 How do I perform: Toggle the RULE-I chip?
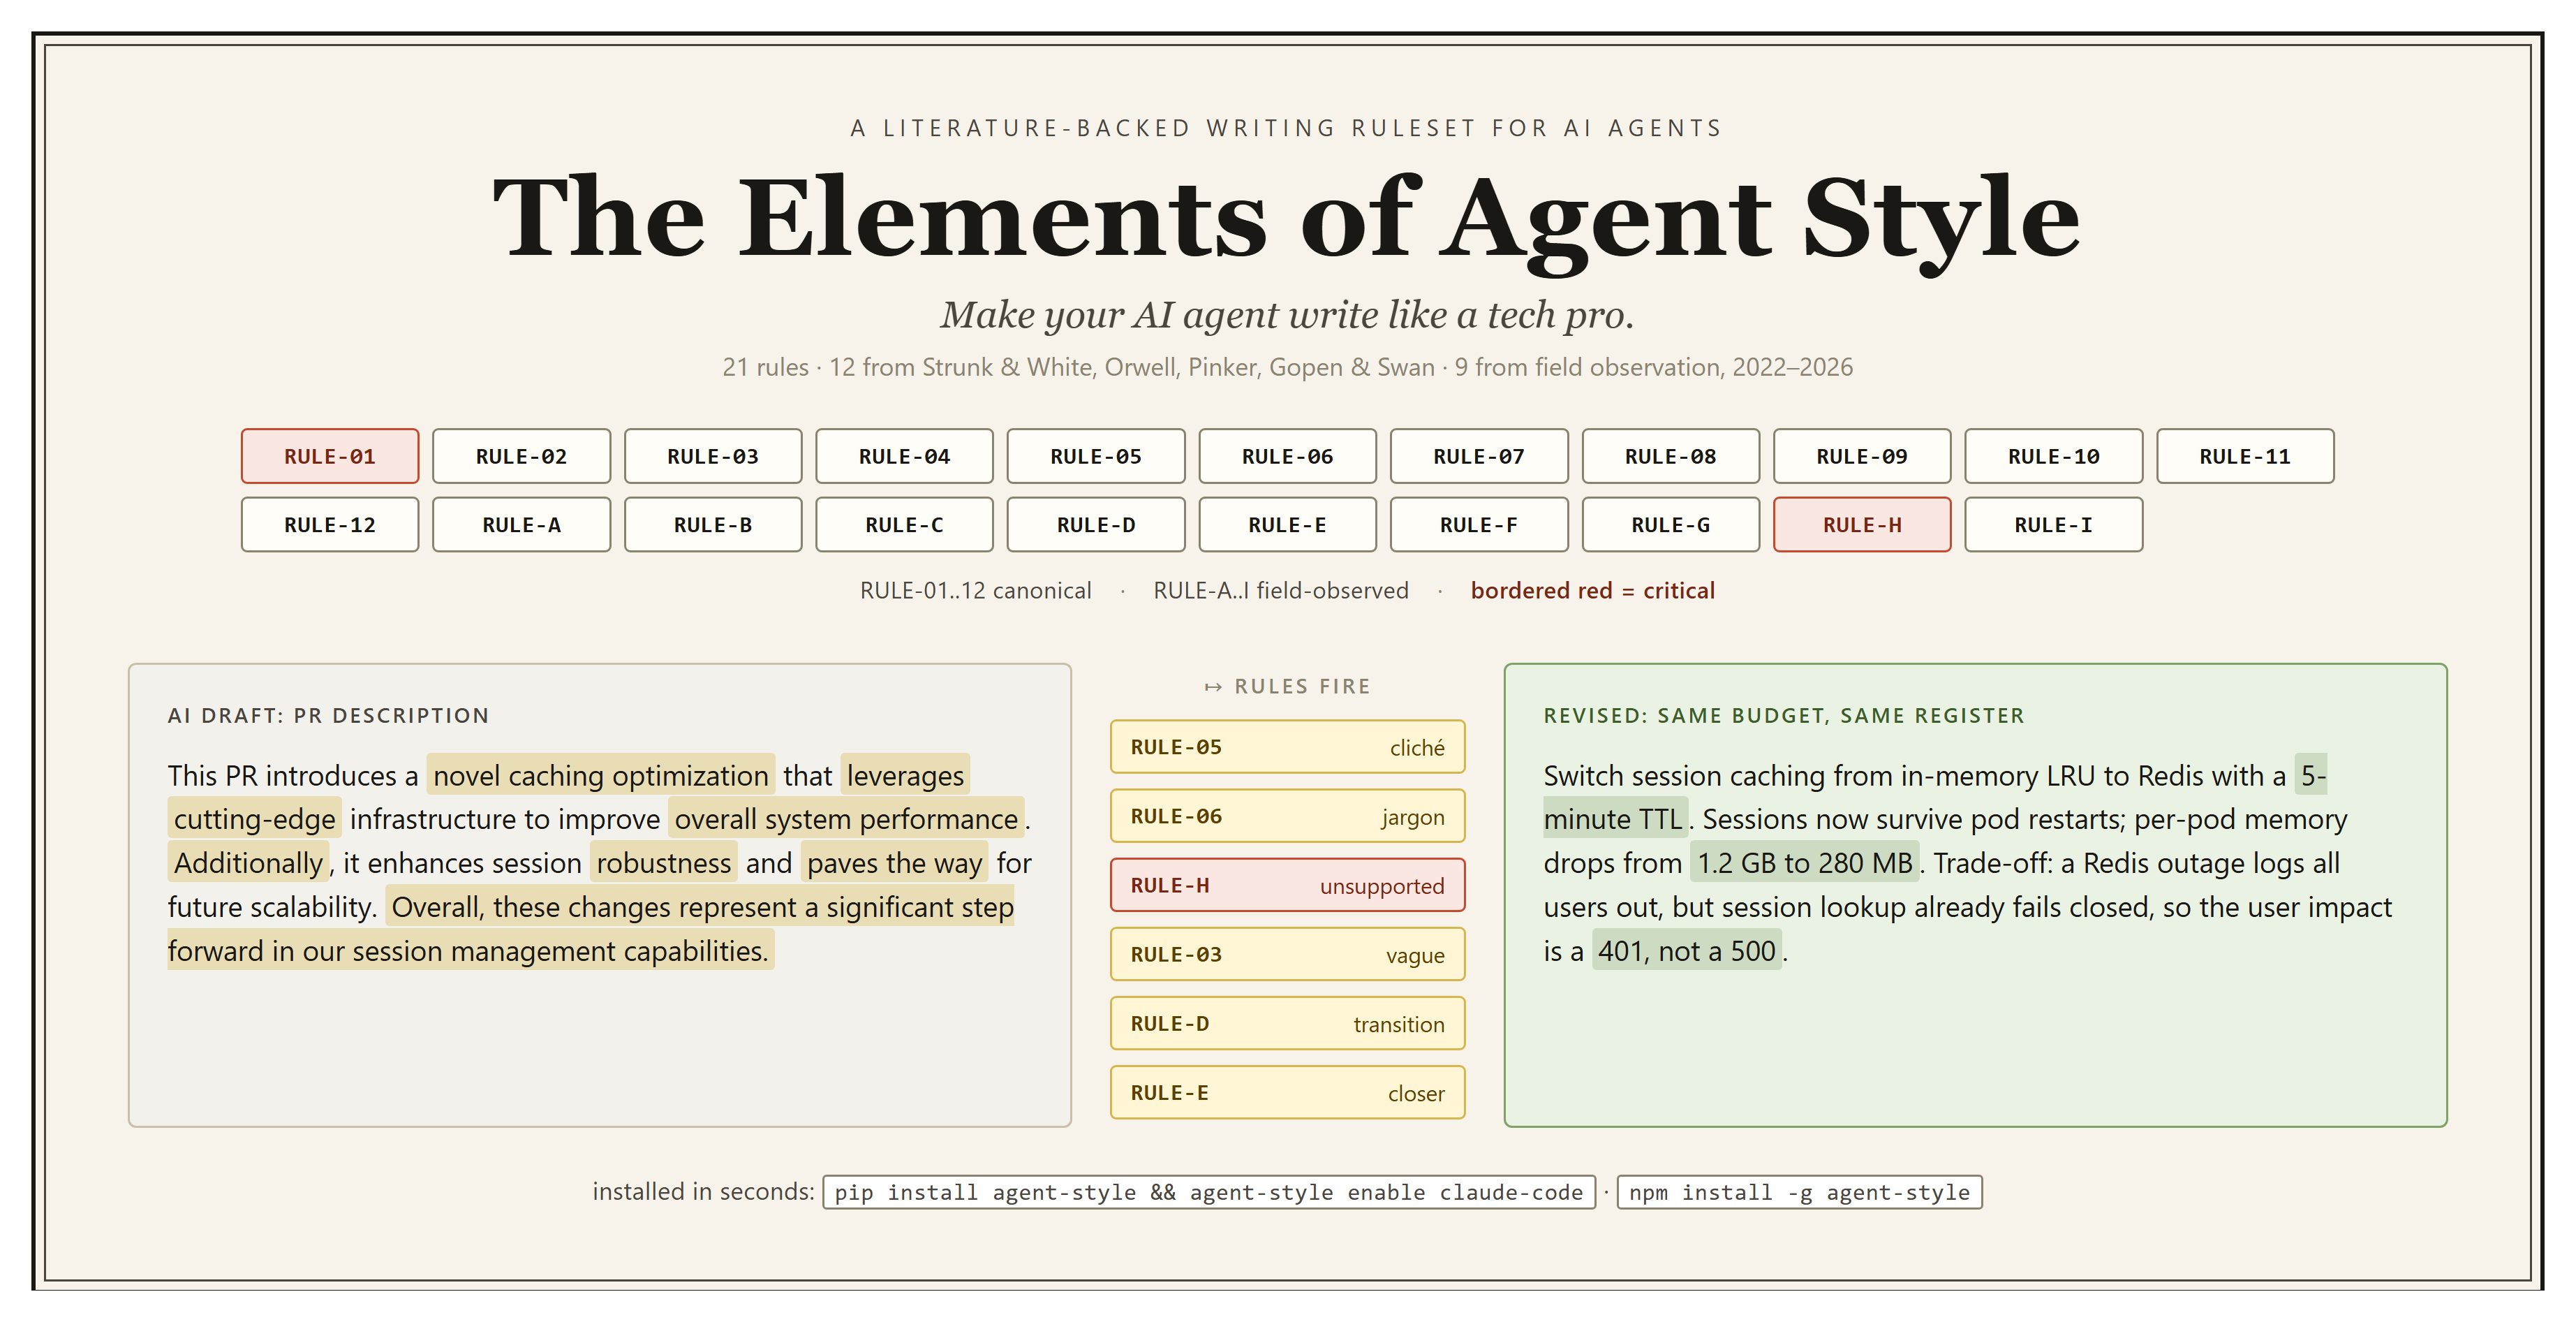tap(2053, 524)
